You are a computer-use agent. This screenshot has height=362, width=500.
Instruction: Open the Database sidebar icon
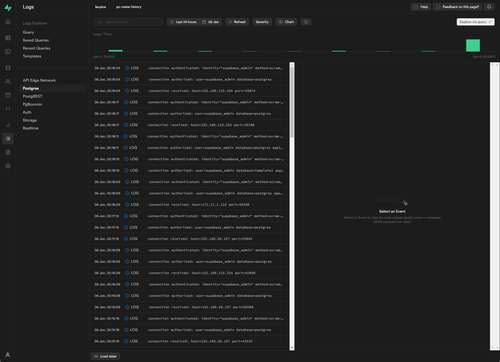click(8, 68)
